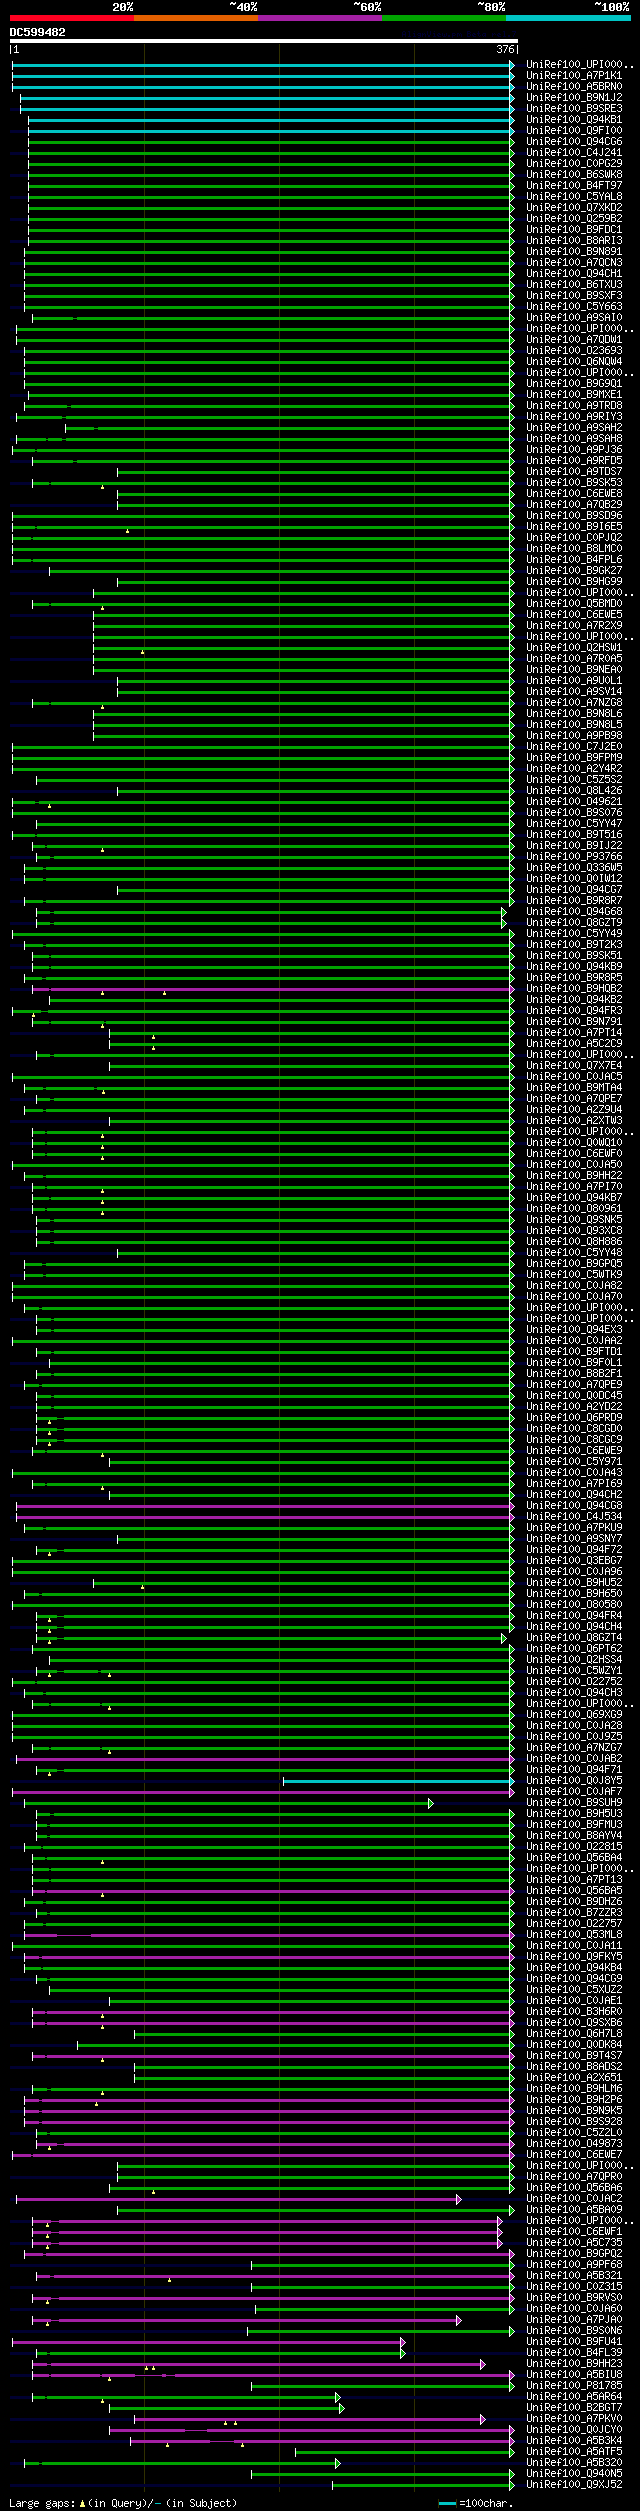The width and height of the screenshot is (640, 2511).
Task: Click the UniRef100_B4FPL6 label
Action: tap(574, 560)
